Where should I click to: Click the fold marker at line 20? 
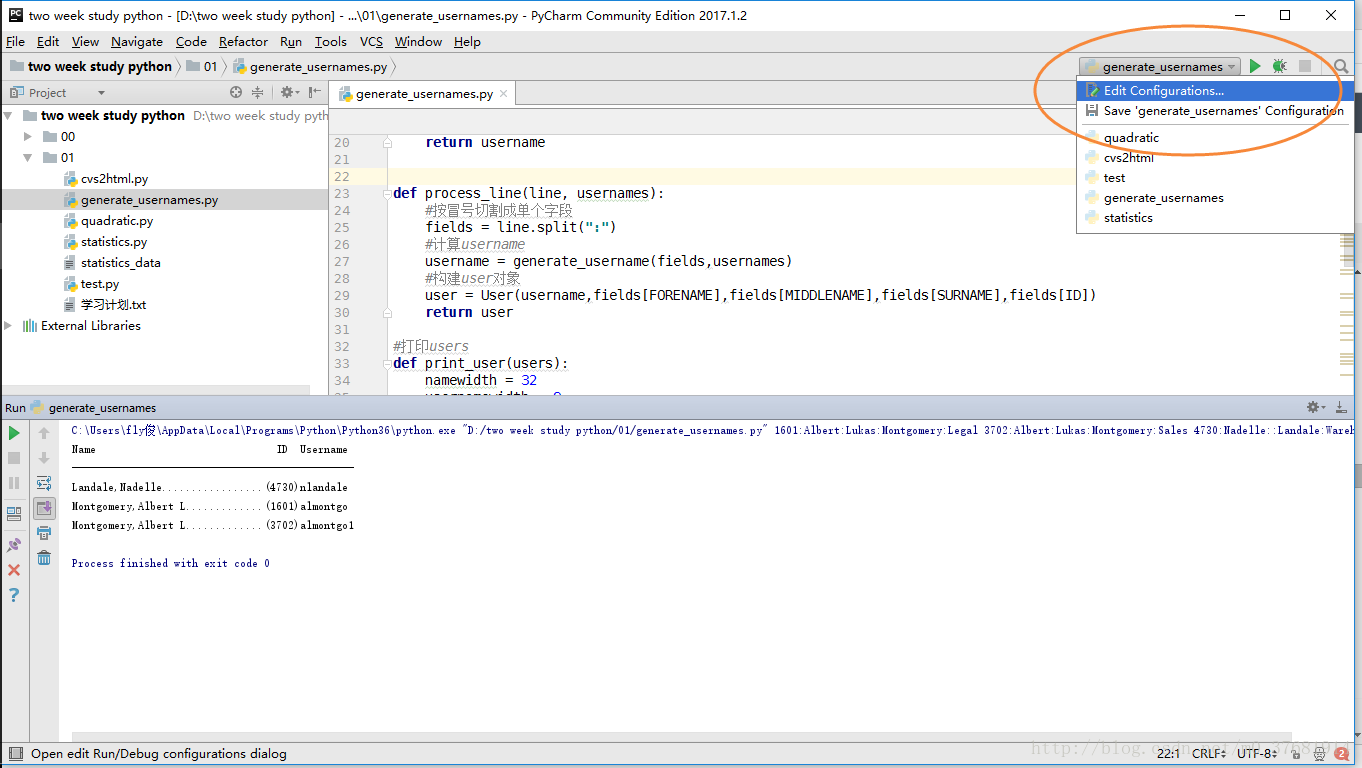pos(387,142)
